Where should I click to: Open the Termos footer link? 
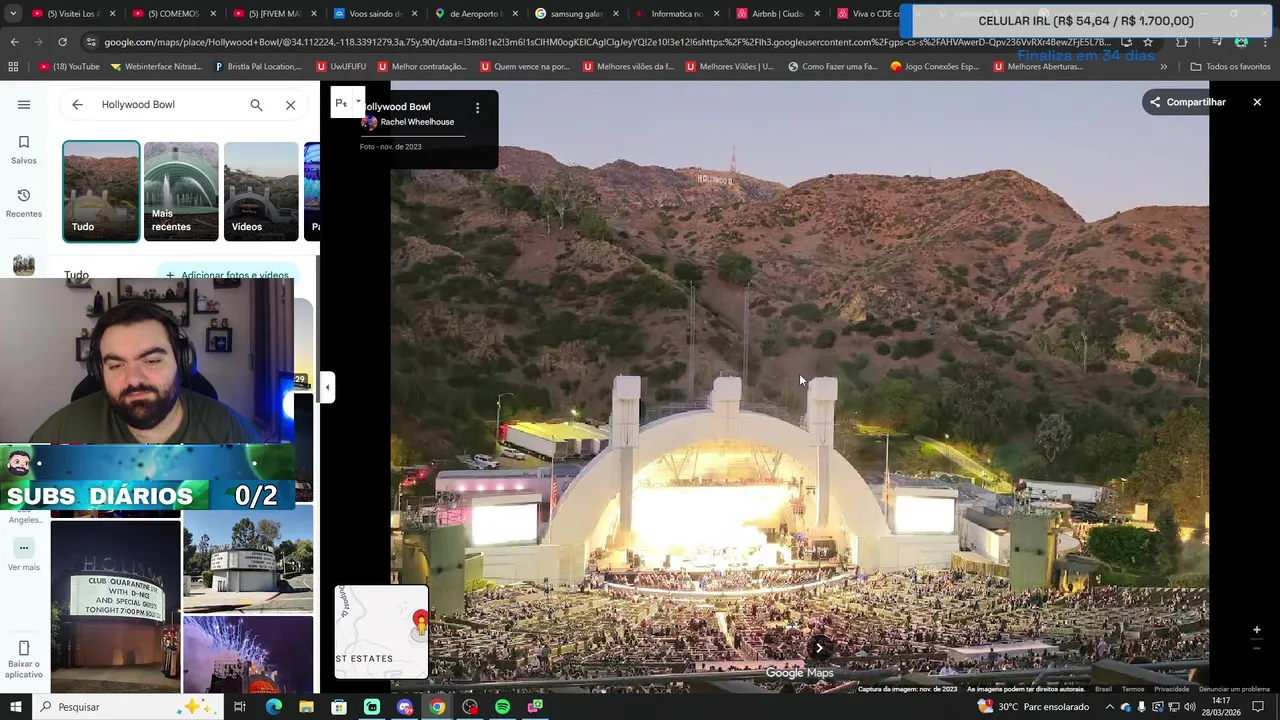pyautogui.click(x=1133, y=689)
